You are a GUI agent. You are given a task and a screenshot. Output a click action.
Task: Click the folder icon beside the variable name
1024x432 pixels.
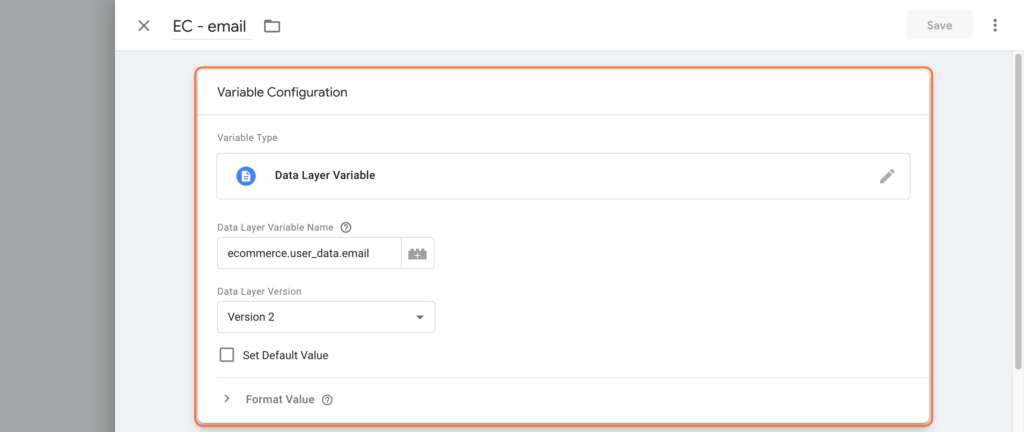[272, 26]
